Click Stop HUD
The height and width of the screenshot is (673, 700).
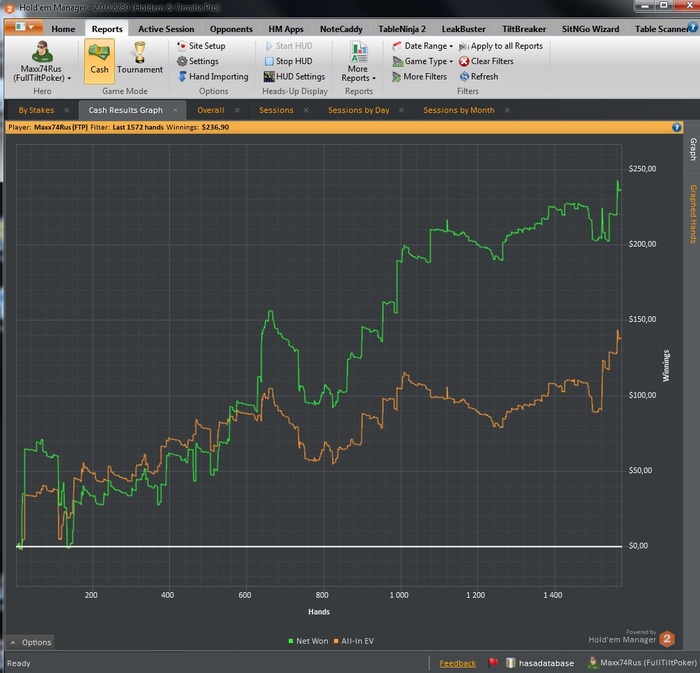288,61
